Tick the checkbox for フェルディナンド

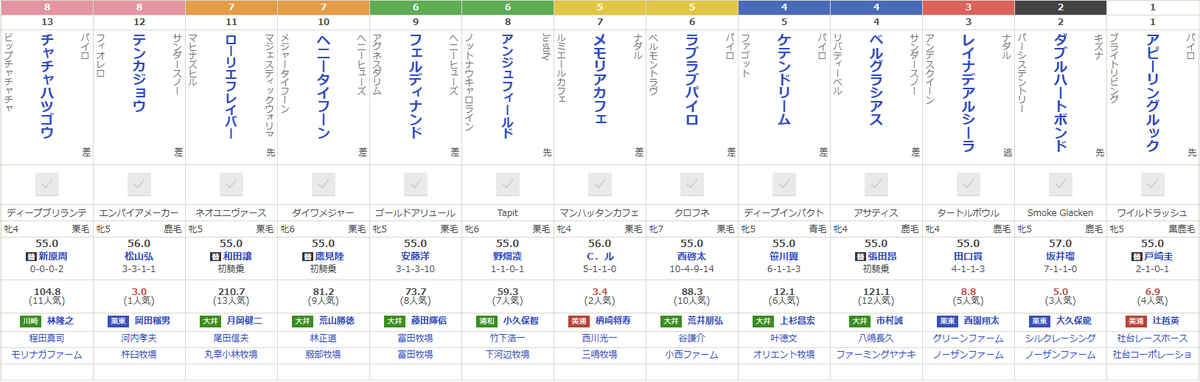click(415, 184)
